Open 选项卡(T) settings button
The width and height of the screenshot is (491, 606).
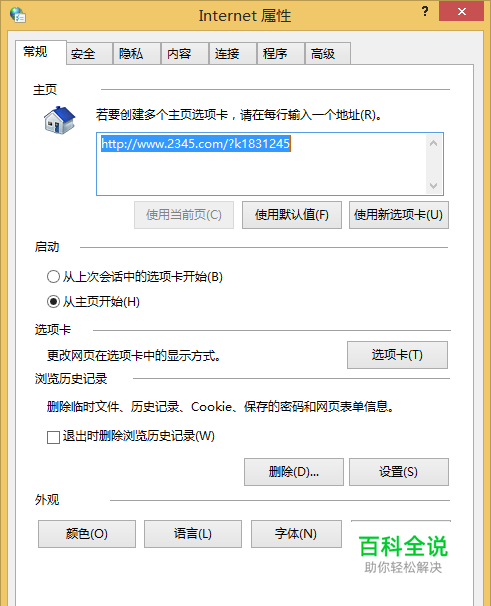coord(397,355)
